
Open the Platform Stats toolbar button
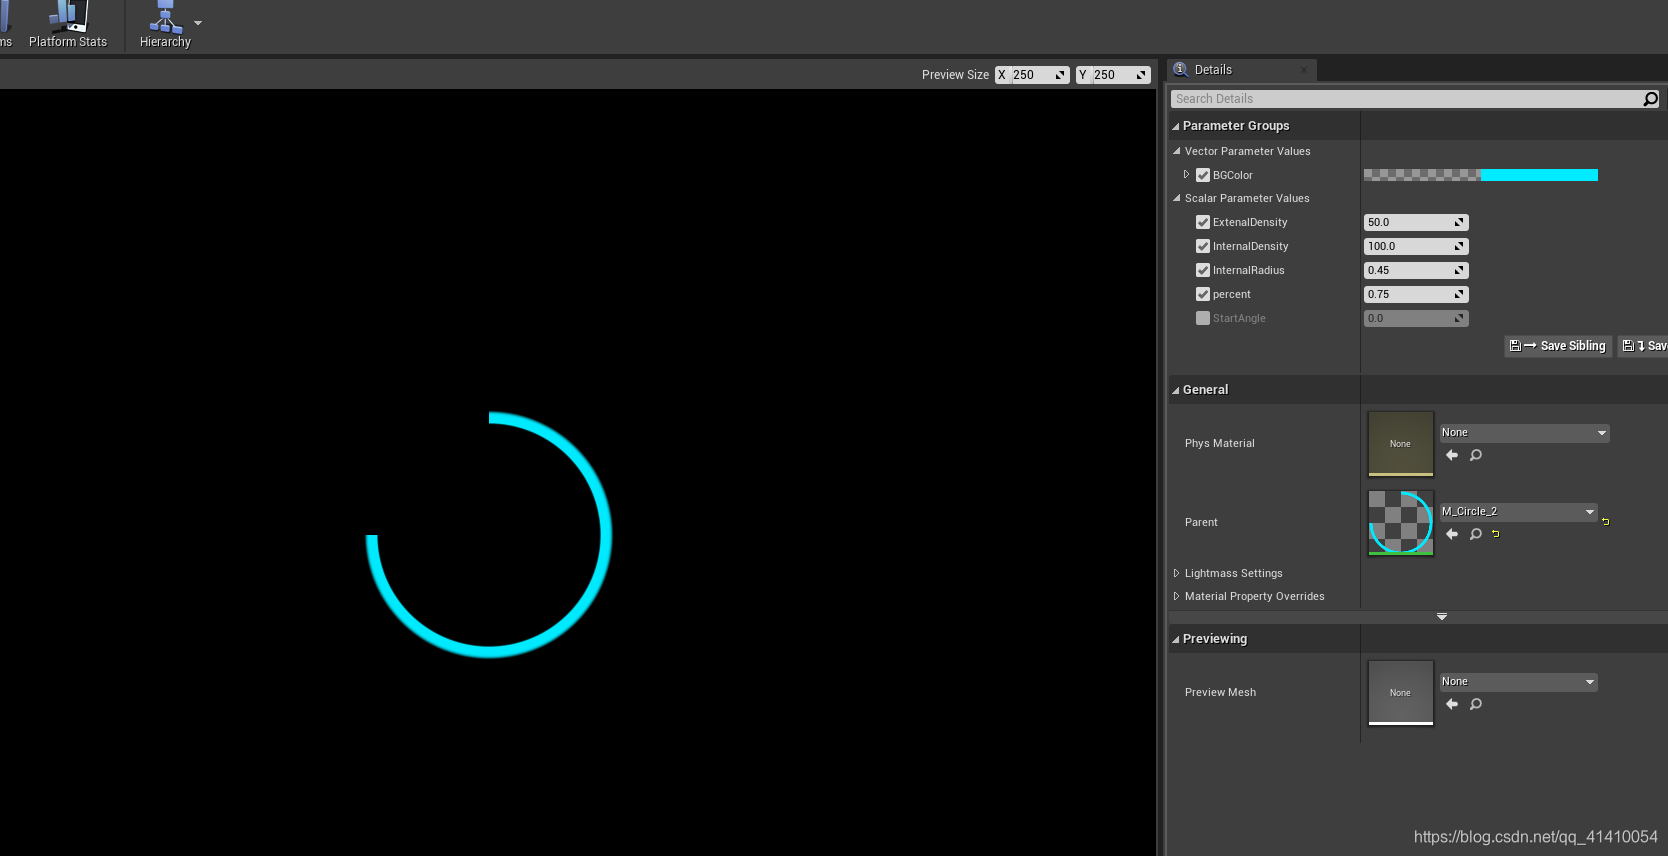click(68, 25)
